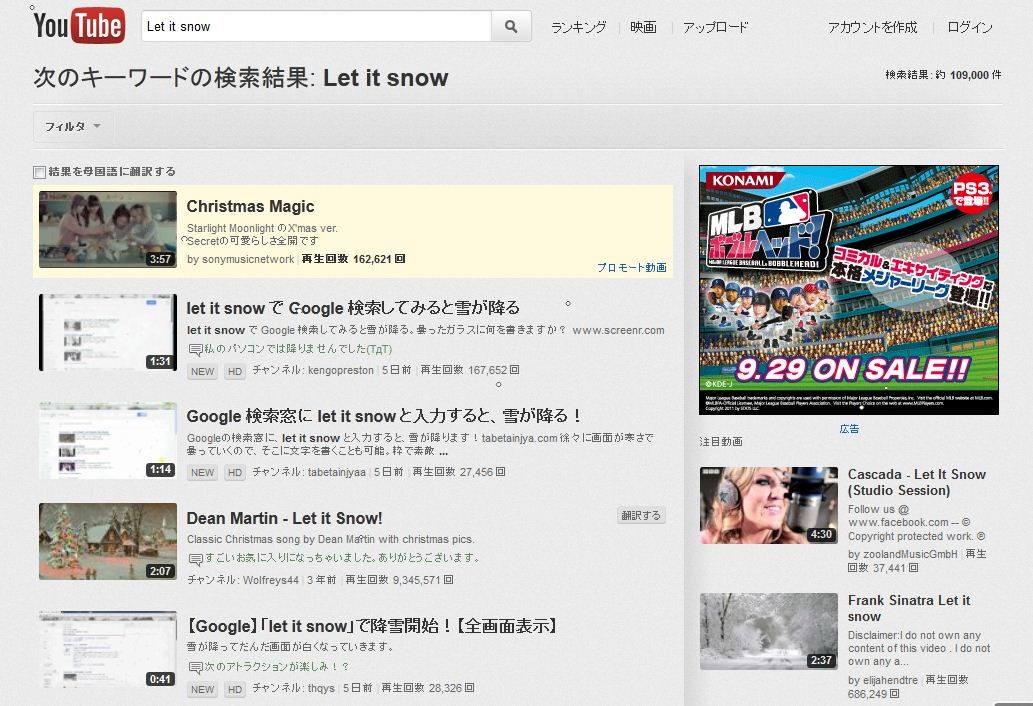Open the Frank Sinatra video thumbnail
The width and height of the screenshot is (1033, 706).
[769, 631]
